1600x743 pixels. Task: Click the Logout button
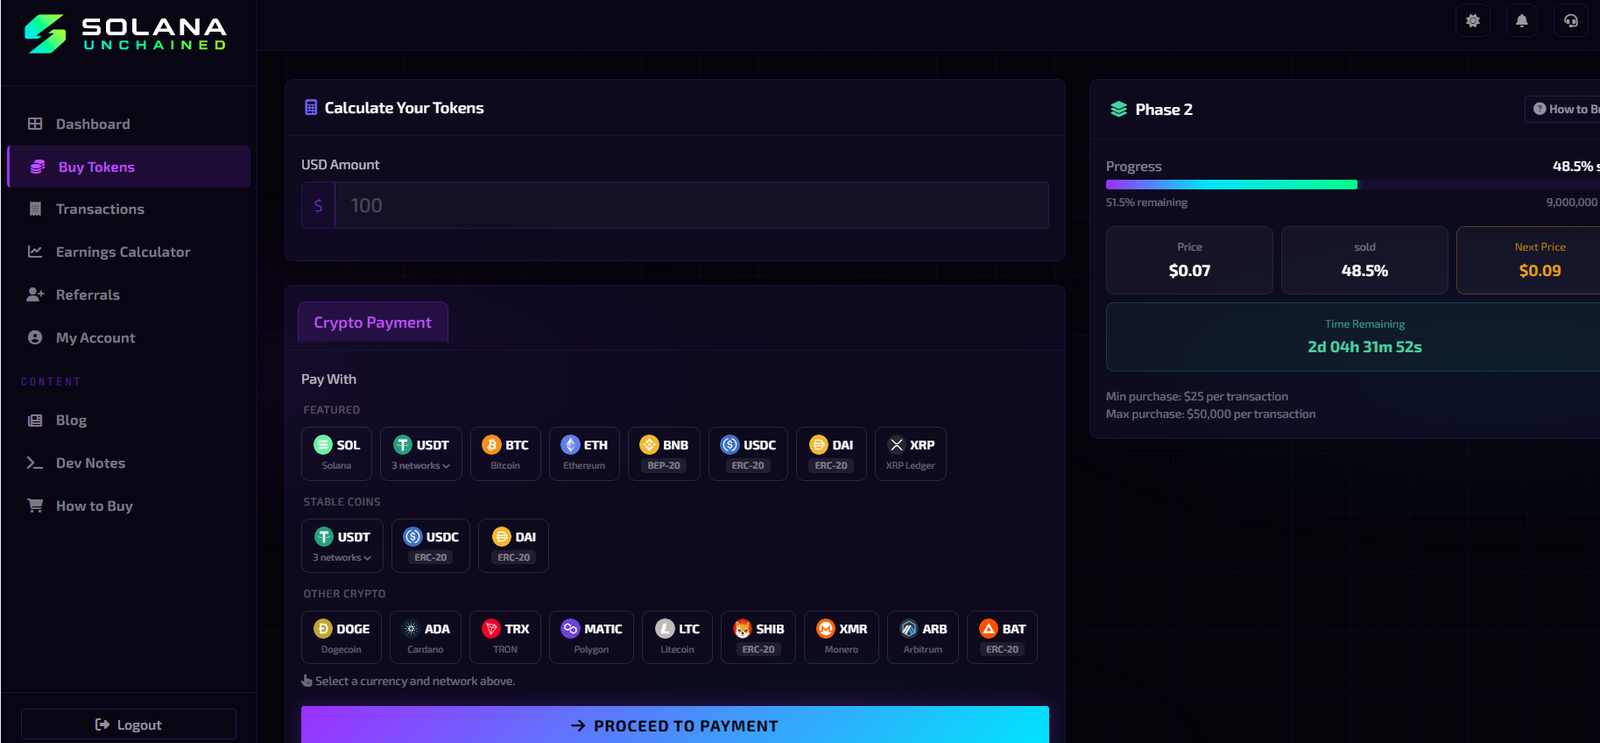(128, 724)
